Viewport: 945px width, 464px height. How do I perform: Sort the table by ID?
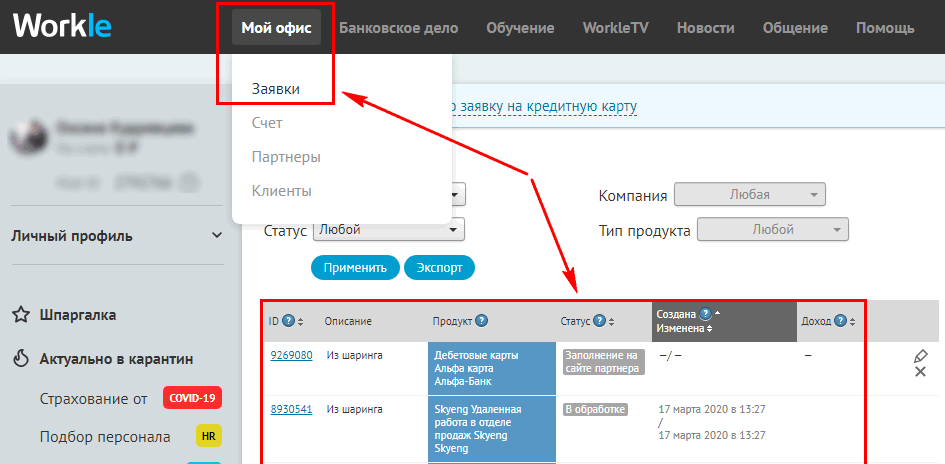[301, 322]
